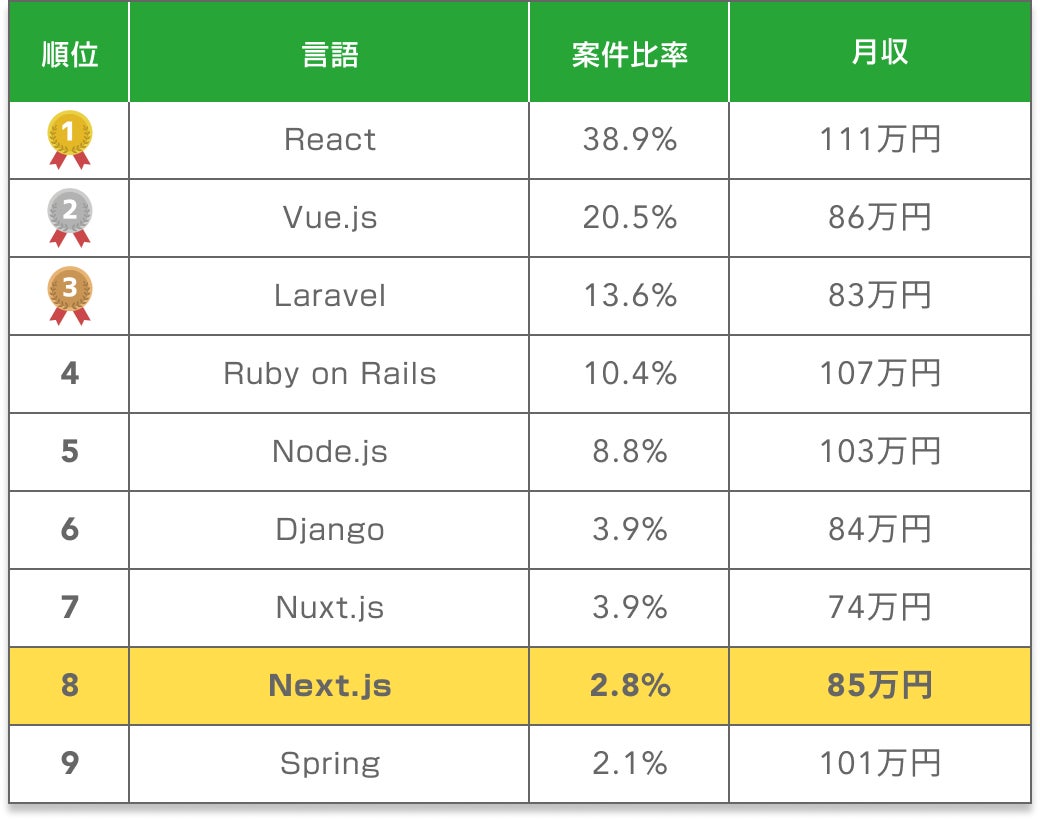Click the 111万円 monthly income value
Screen dimensions: 1040x820
[x=879, y=140]
